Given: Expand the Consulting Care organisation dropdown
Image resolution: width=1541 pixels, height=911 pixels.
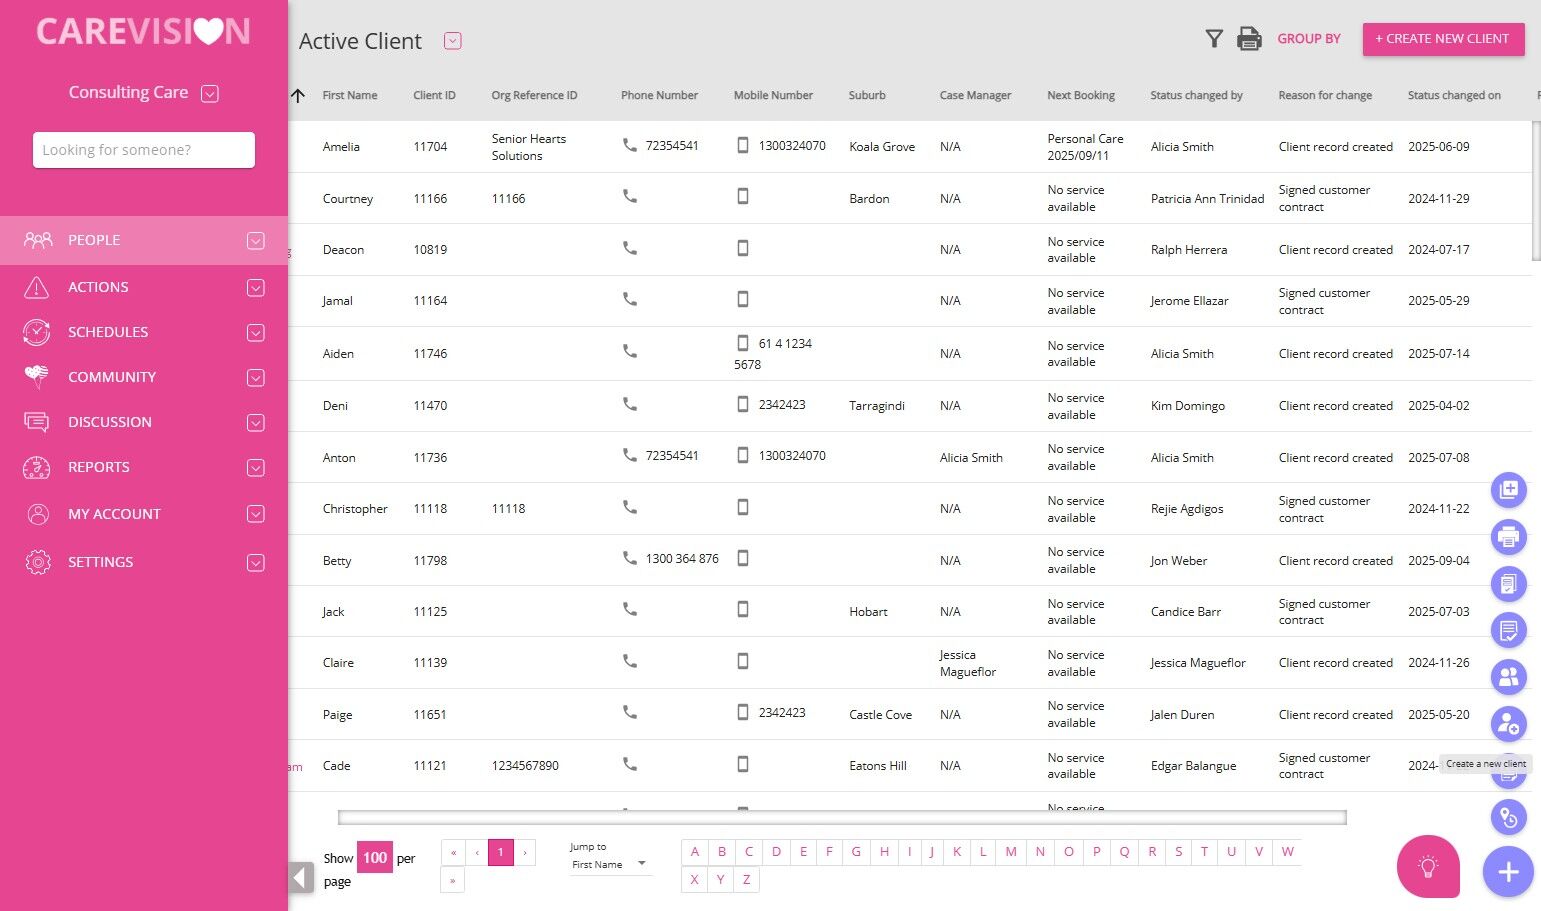Looking at the screenshot, I should [210, 93].
